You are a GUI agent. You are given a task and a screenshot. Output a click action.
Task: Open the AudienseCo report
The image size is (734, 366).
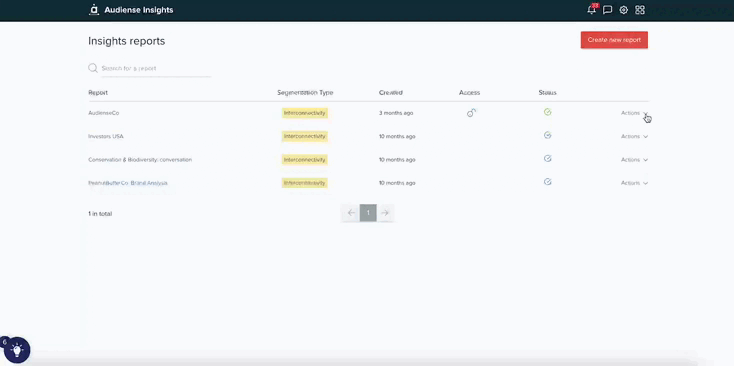click(x=103, y=113)
